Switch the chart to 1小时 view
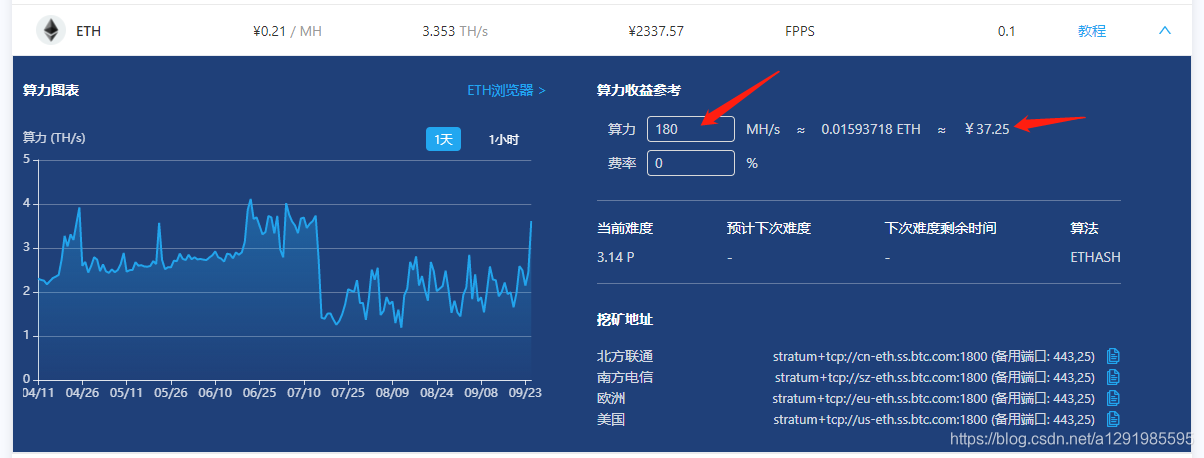The image size is (1204, 458). [x=503, y=139]
